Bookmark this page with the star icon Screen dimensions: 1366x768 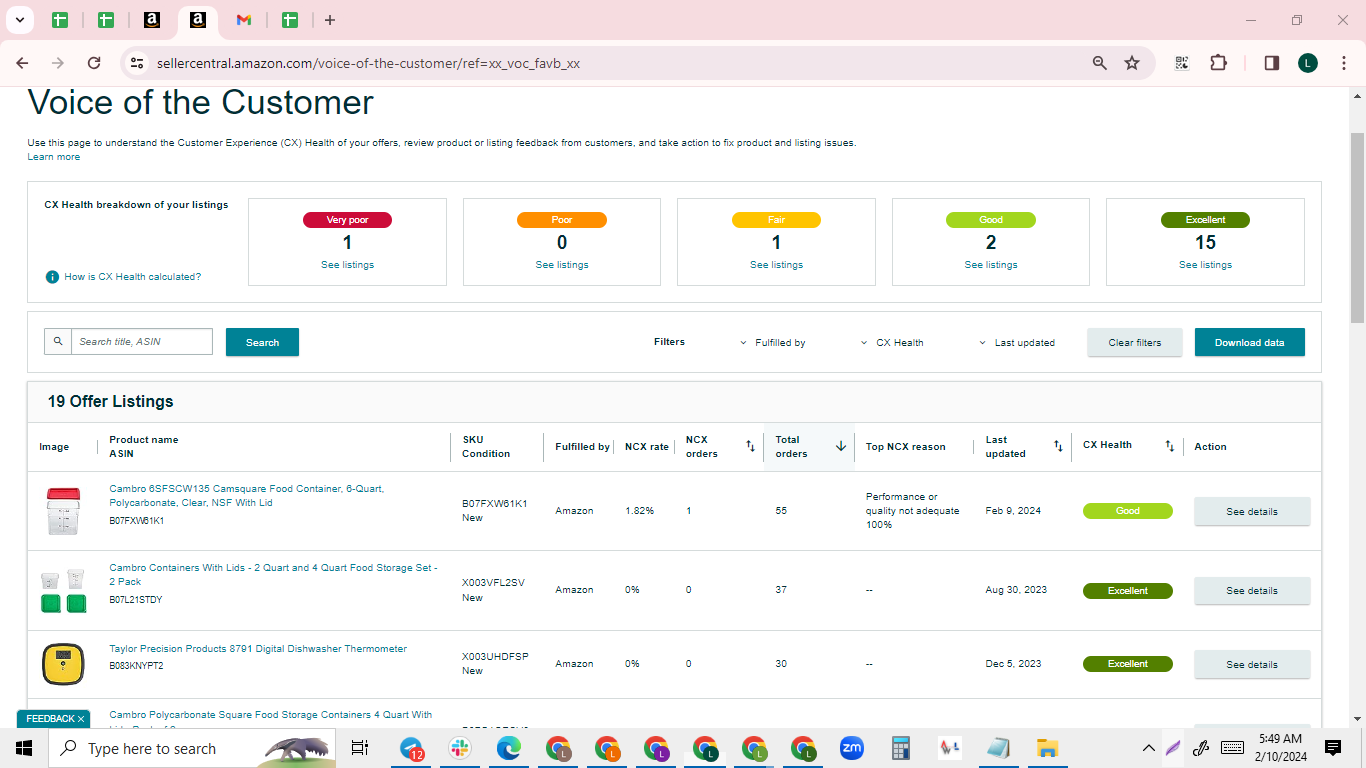click(x=1132, y=63)
